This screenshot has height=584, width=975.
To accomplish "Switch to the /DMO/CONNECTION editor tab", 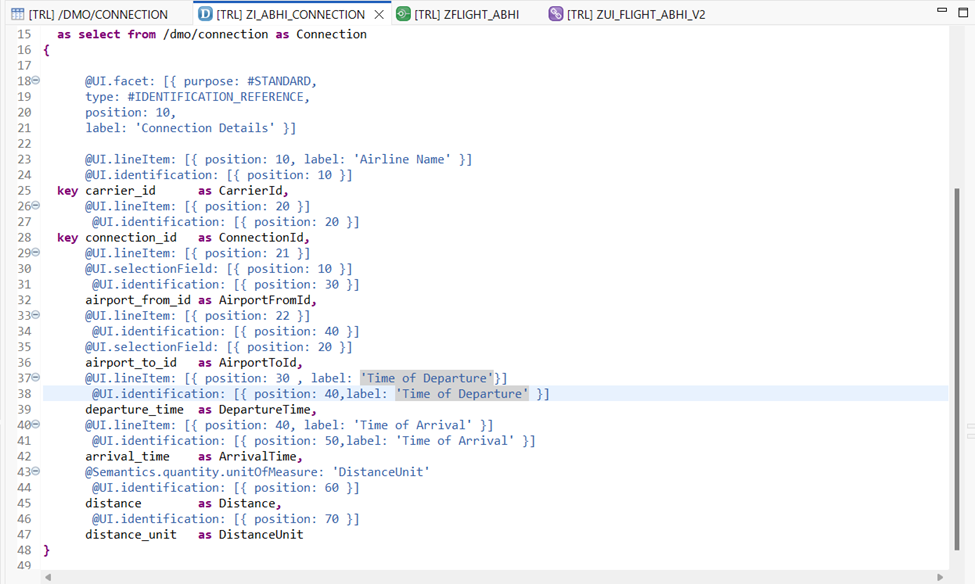I will pyautogui.click(x=98, y=14).
